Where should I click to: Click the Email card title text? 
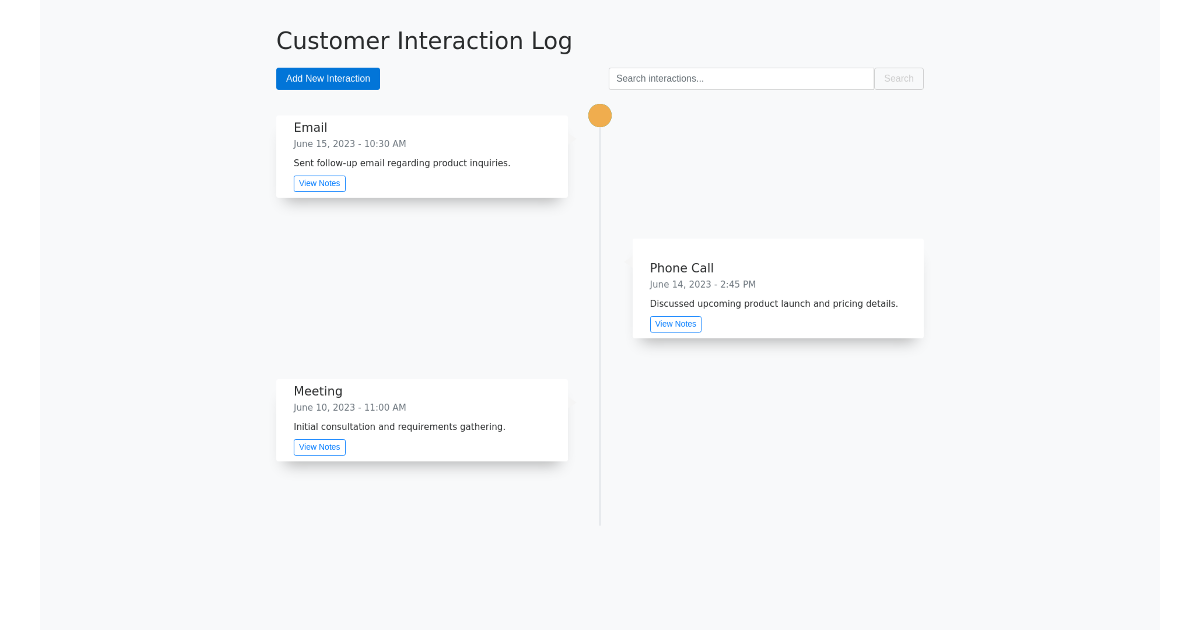pyautogui.click(x=310, y=127)
